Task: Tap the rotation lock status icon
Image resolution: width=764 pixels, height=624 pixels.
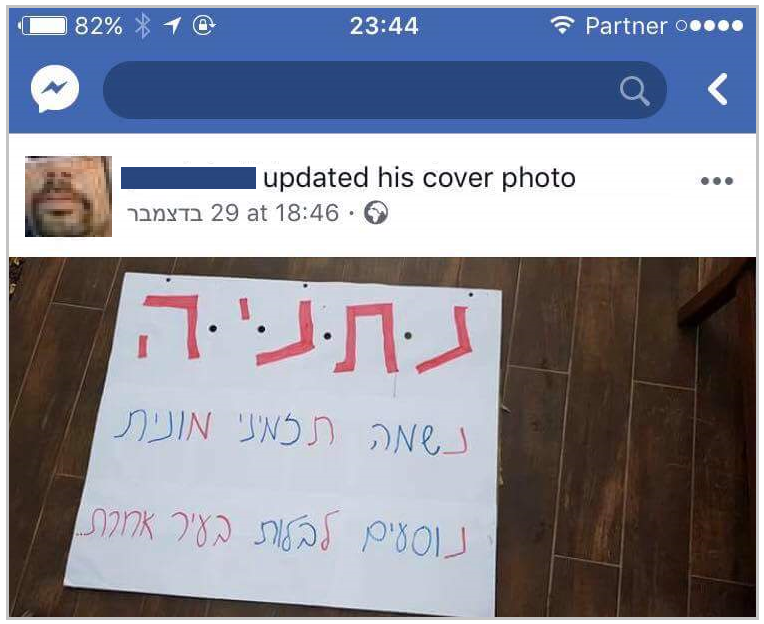Action: point(204,25)
